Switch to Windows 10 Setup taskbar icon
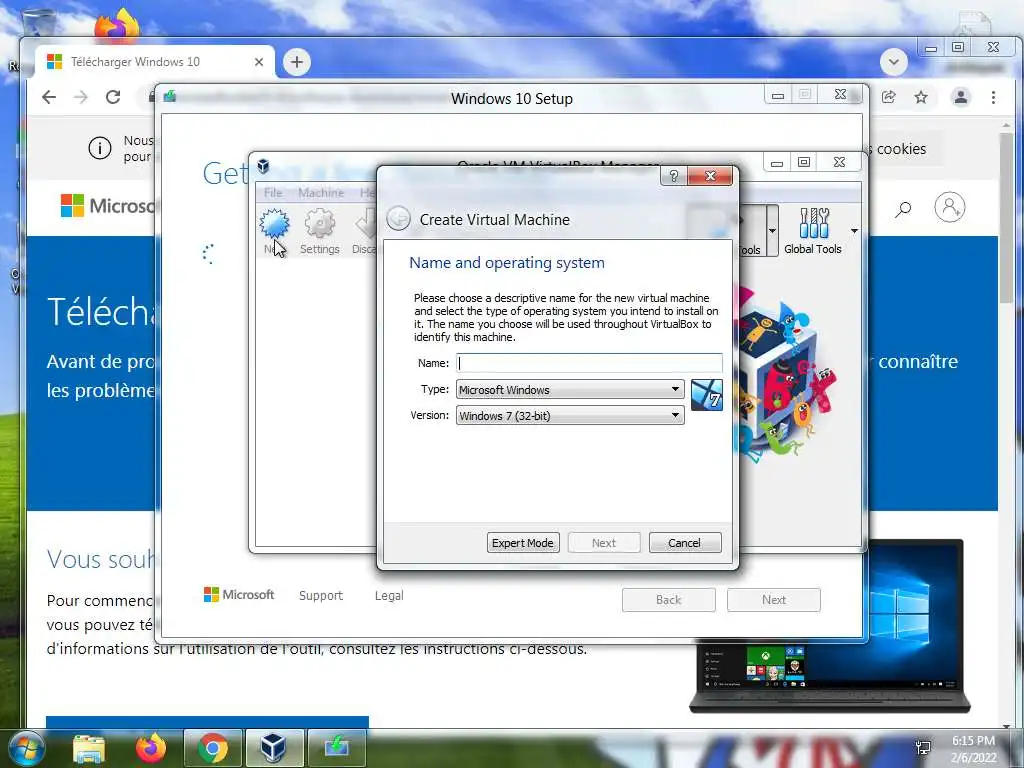The height and width of the screenshot is (768, 1024). click(336, 748)
